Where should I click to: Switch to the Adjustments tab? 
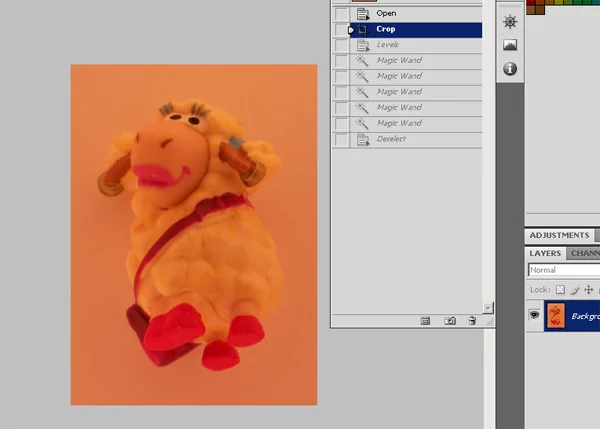click(559, 235)
